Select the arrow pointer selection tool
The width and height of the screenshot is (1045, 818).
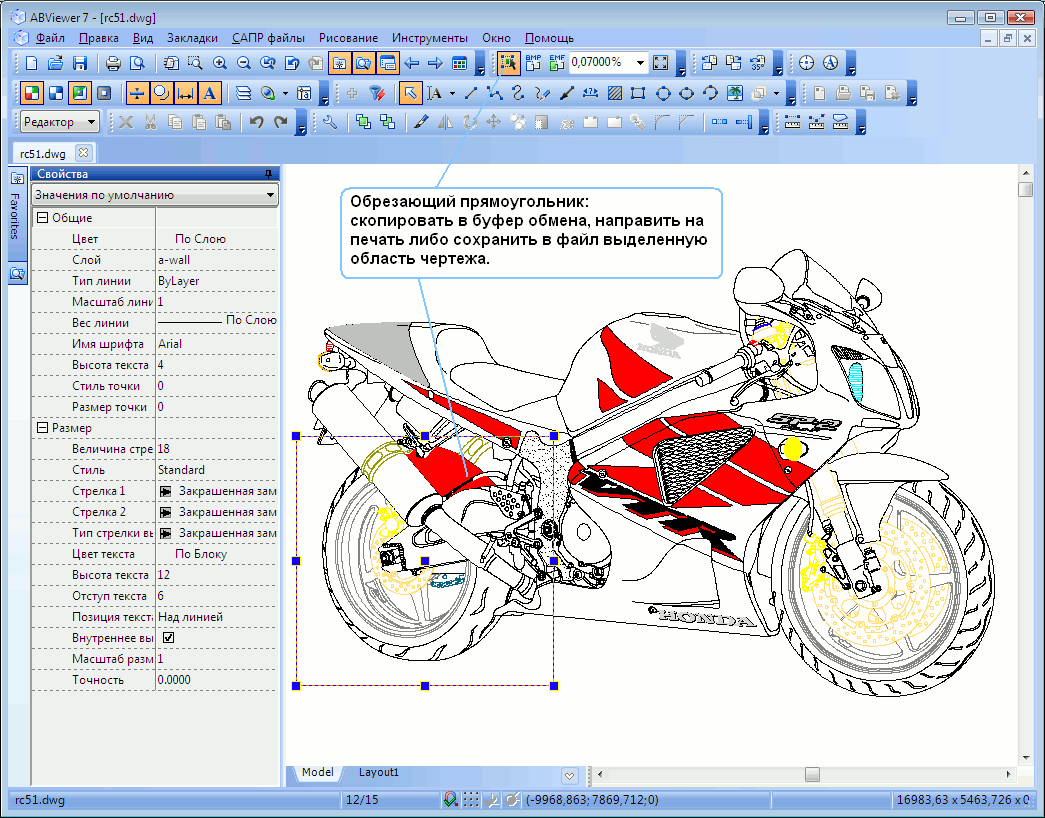coord(410,93)
